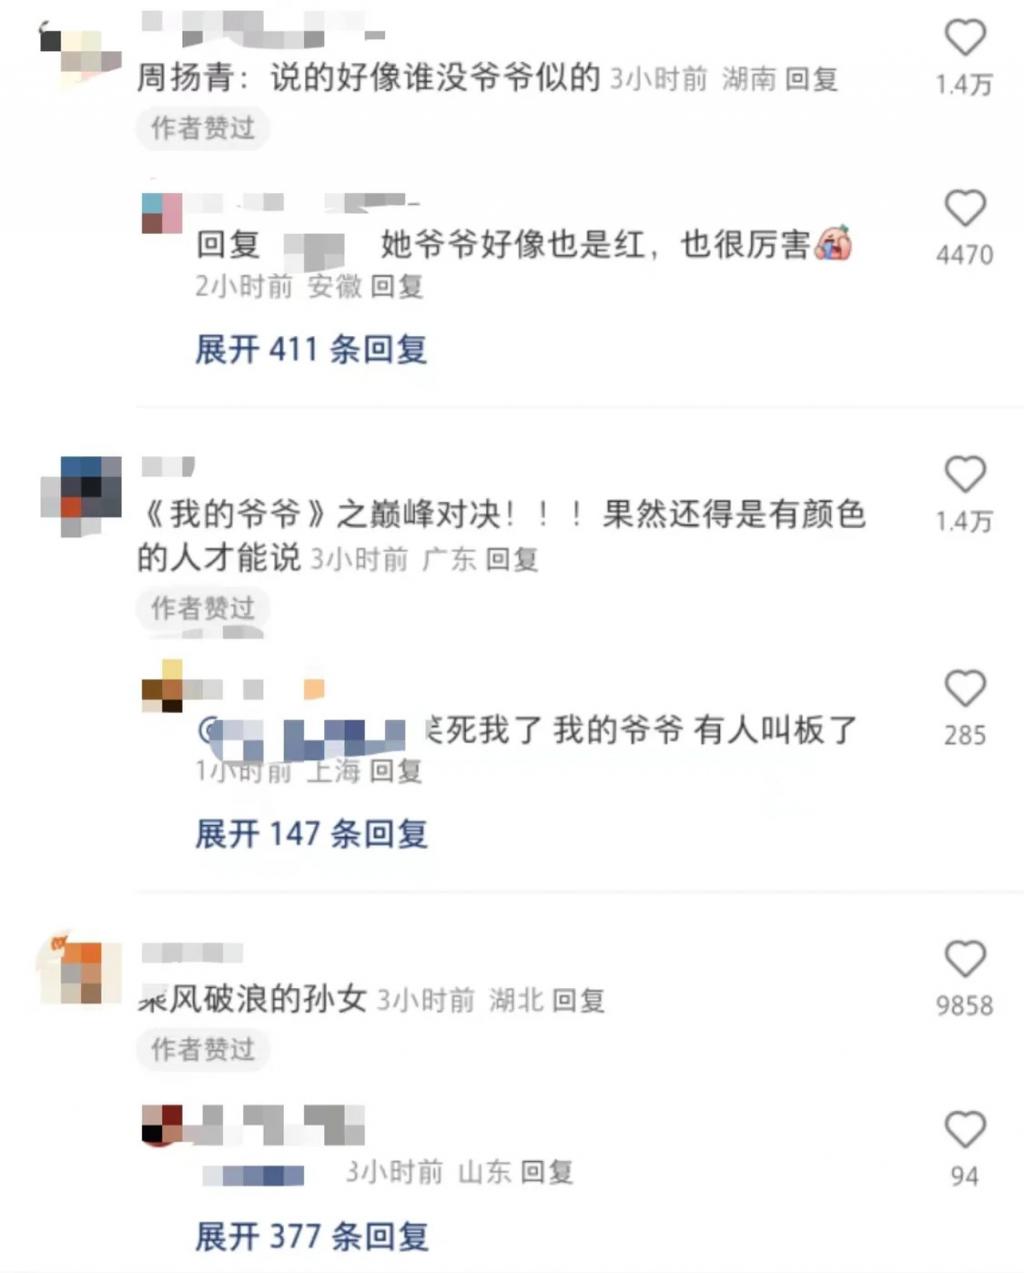Like the reply with 4470 likes
1024x1273 pixels.
[965, 209]
